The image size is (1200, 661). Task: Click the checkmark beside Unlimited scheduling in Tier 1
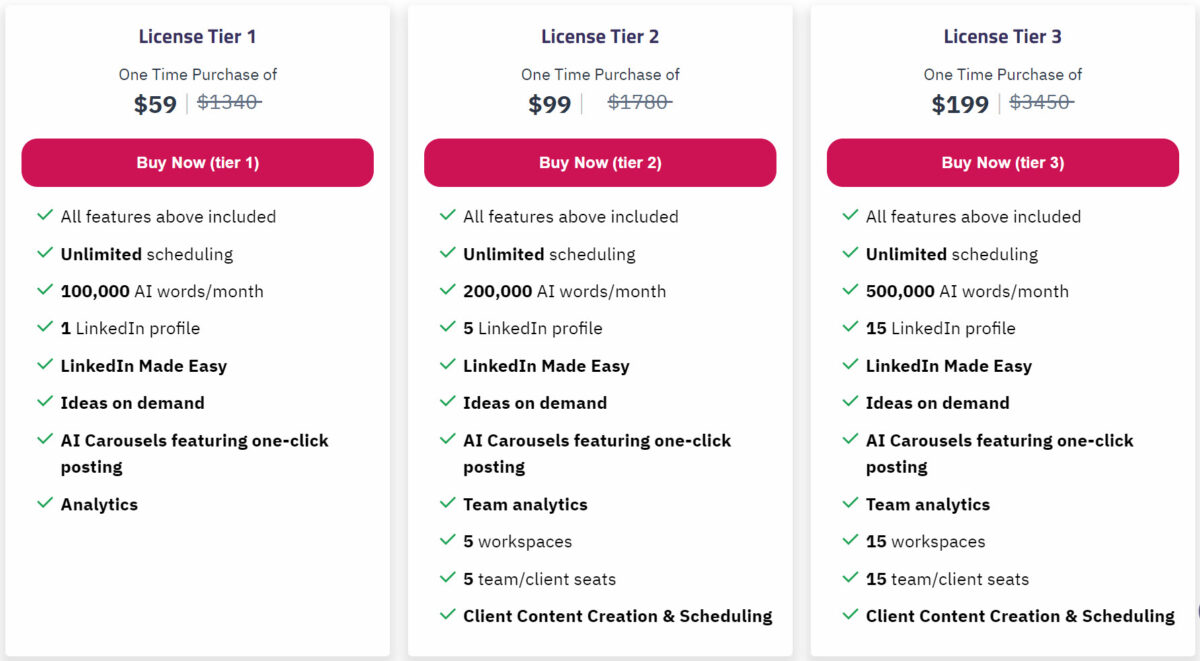[x=46, y=254]
